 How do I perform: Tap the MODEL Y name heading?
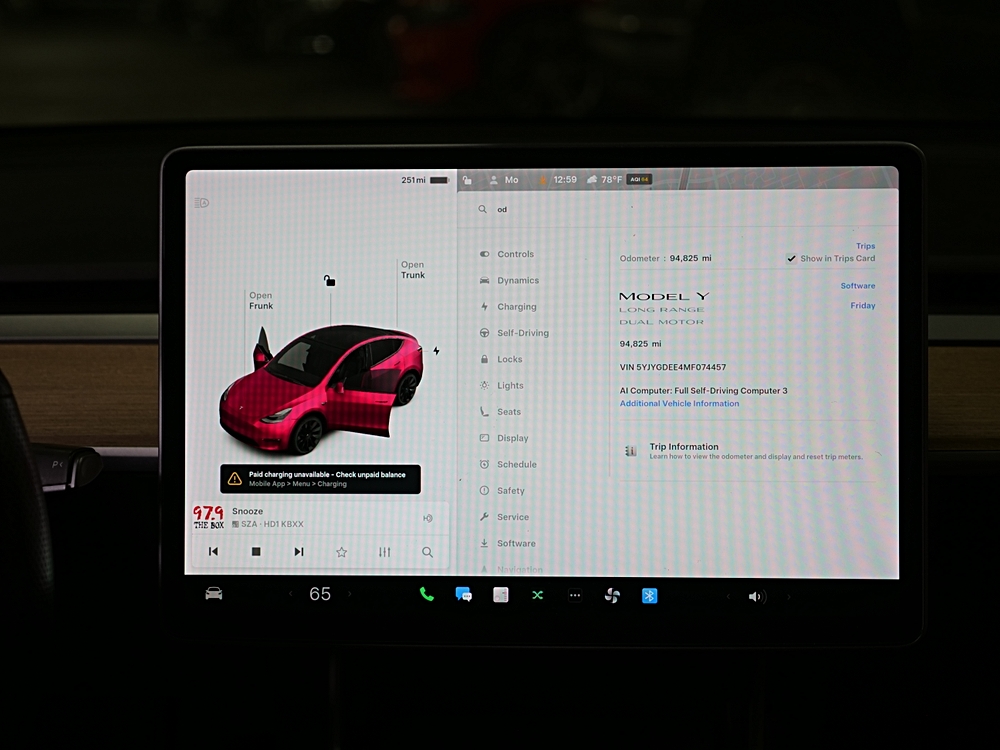(x=664, y=297)
